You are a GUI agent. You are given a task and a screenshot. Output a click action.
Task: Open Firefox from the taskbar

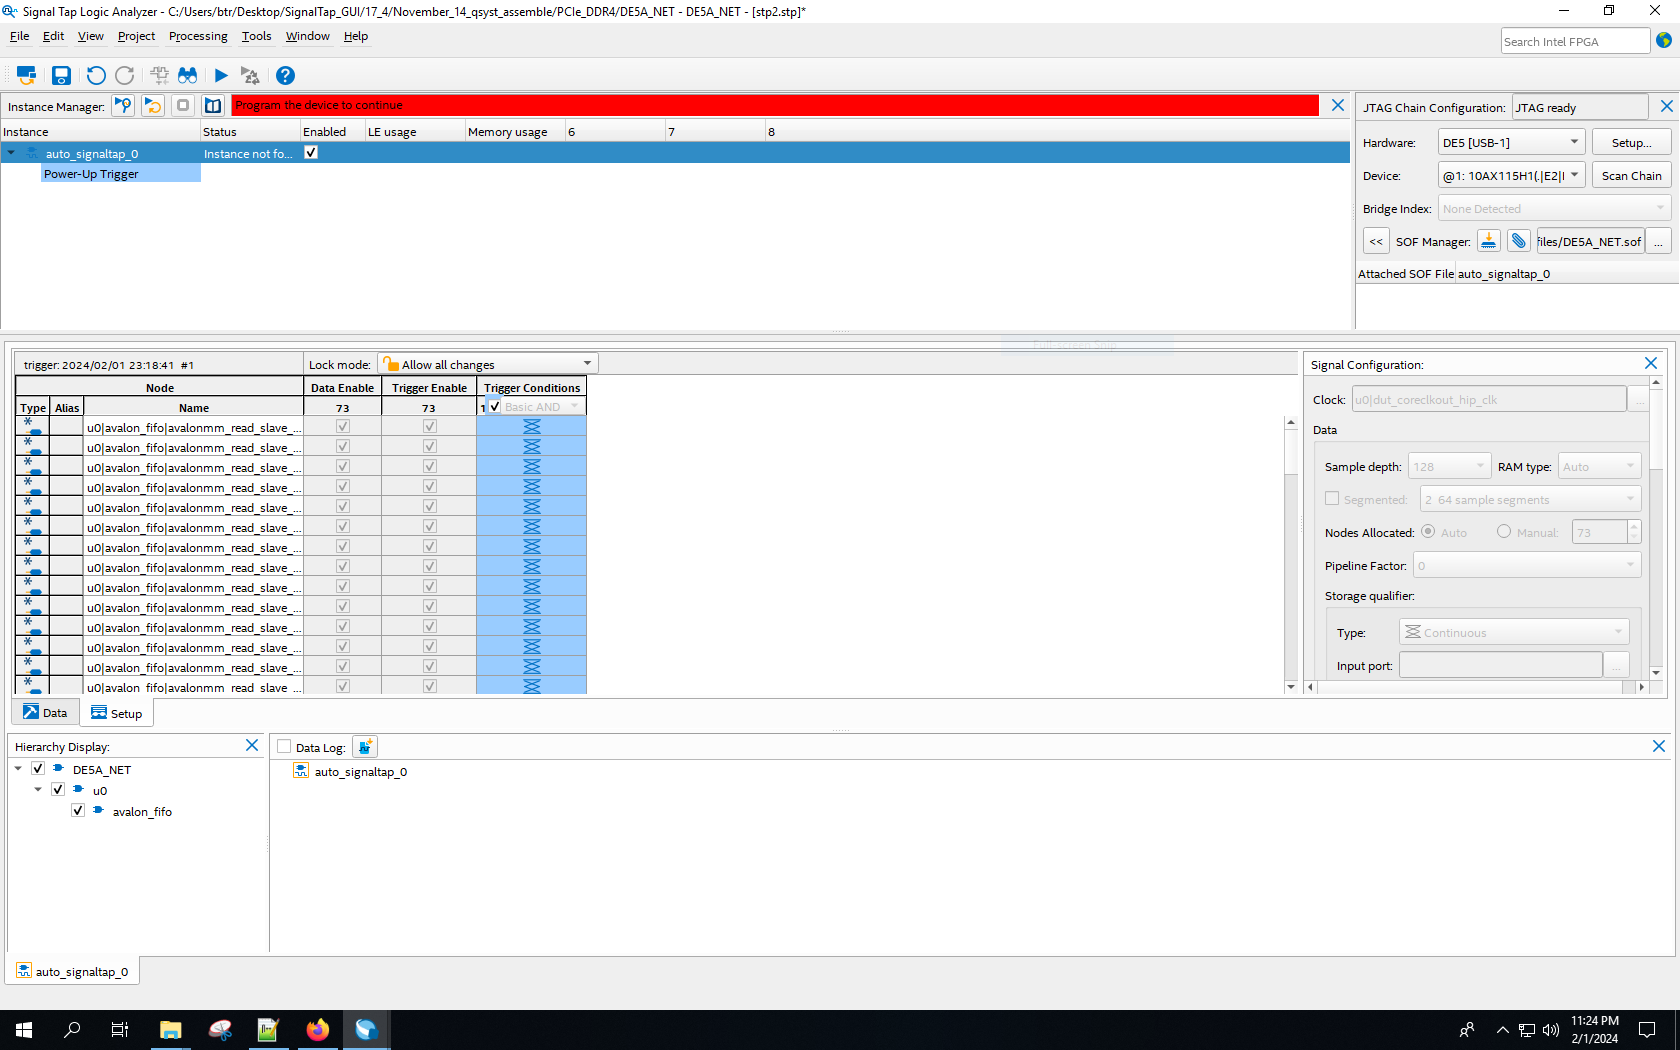(317, 1030)
